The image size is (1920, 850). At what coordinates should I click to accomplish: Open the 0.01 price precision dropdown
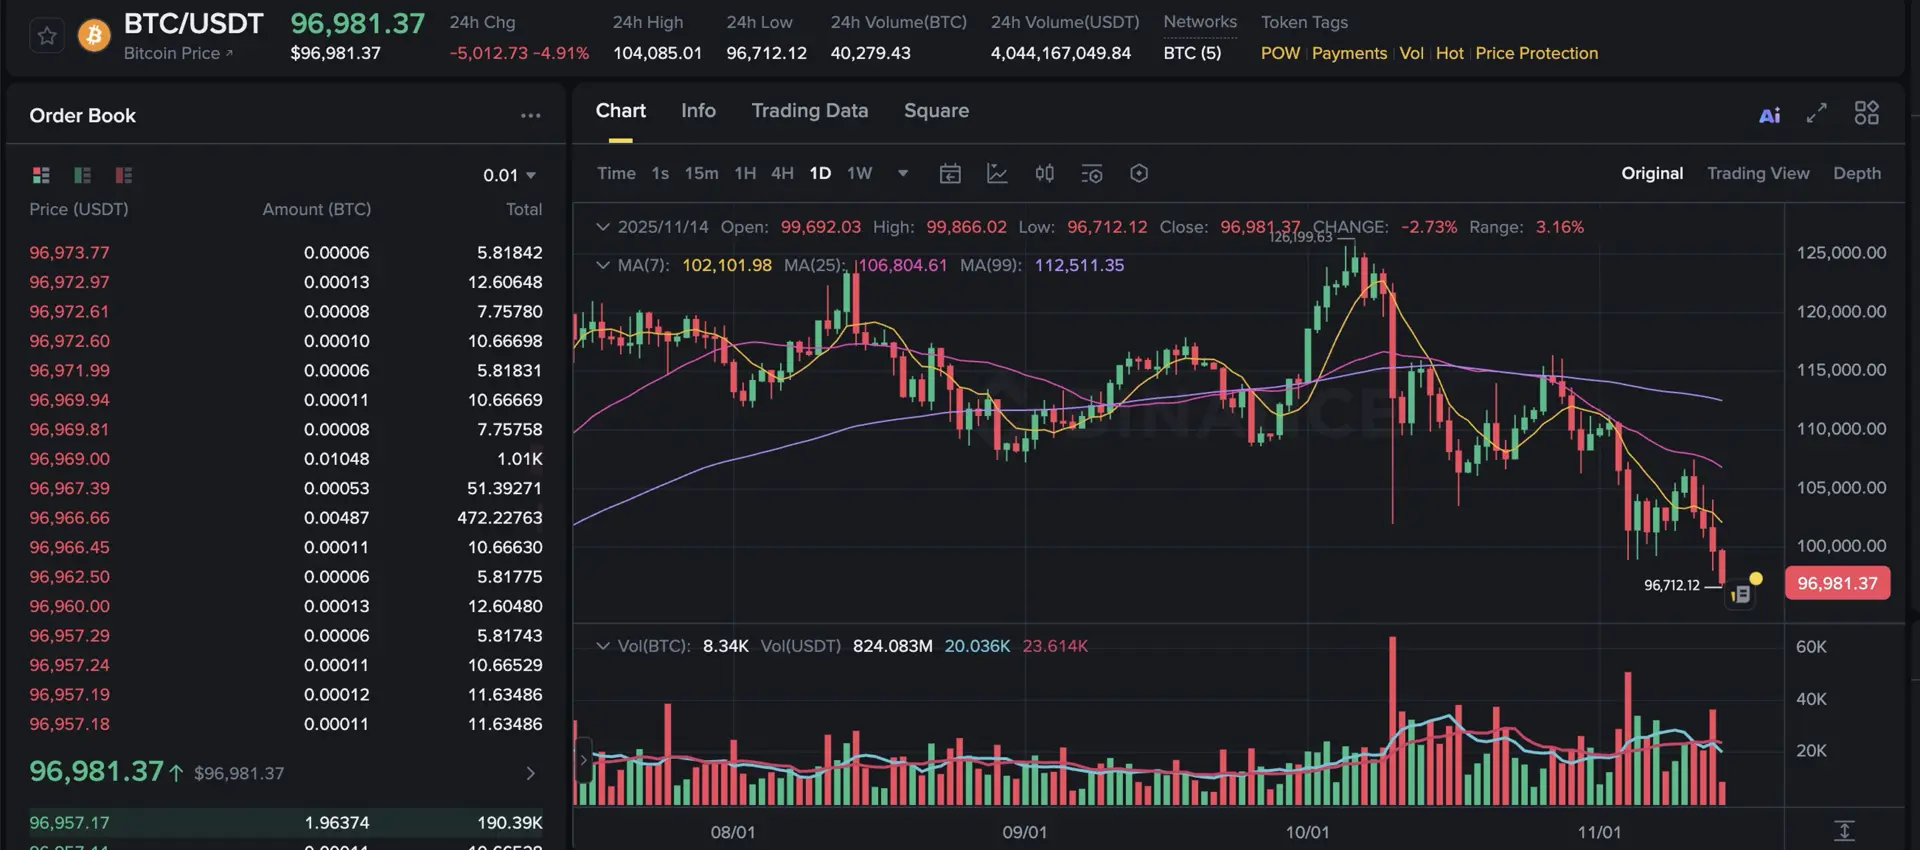point(509,175)
